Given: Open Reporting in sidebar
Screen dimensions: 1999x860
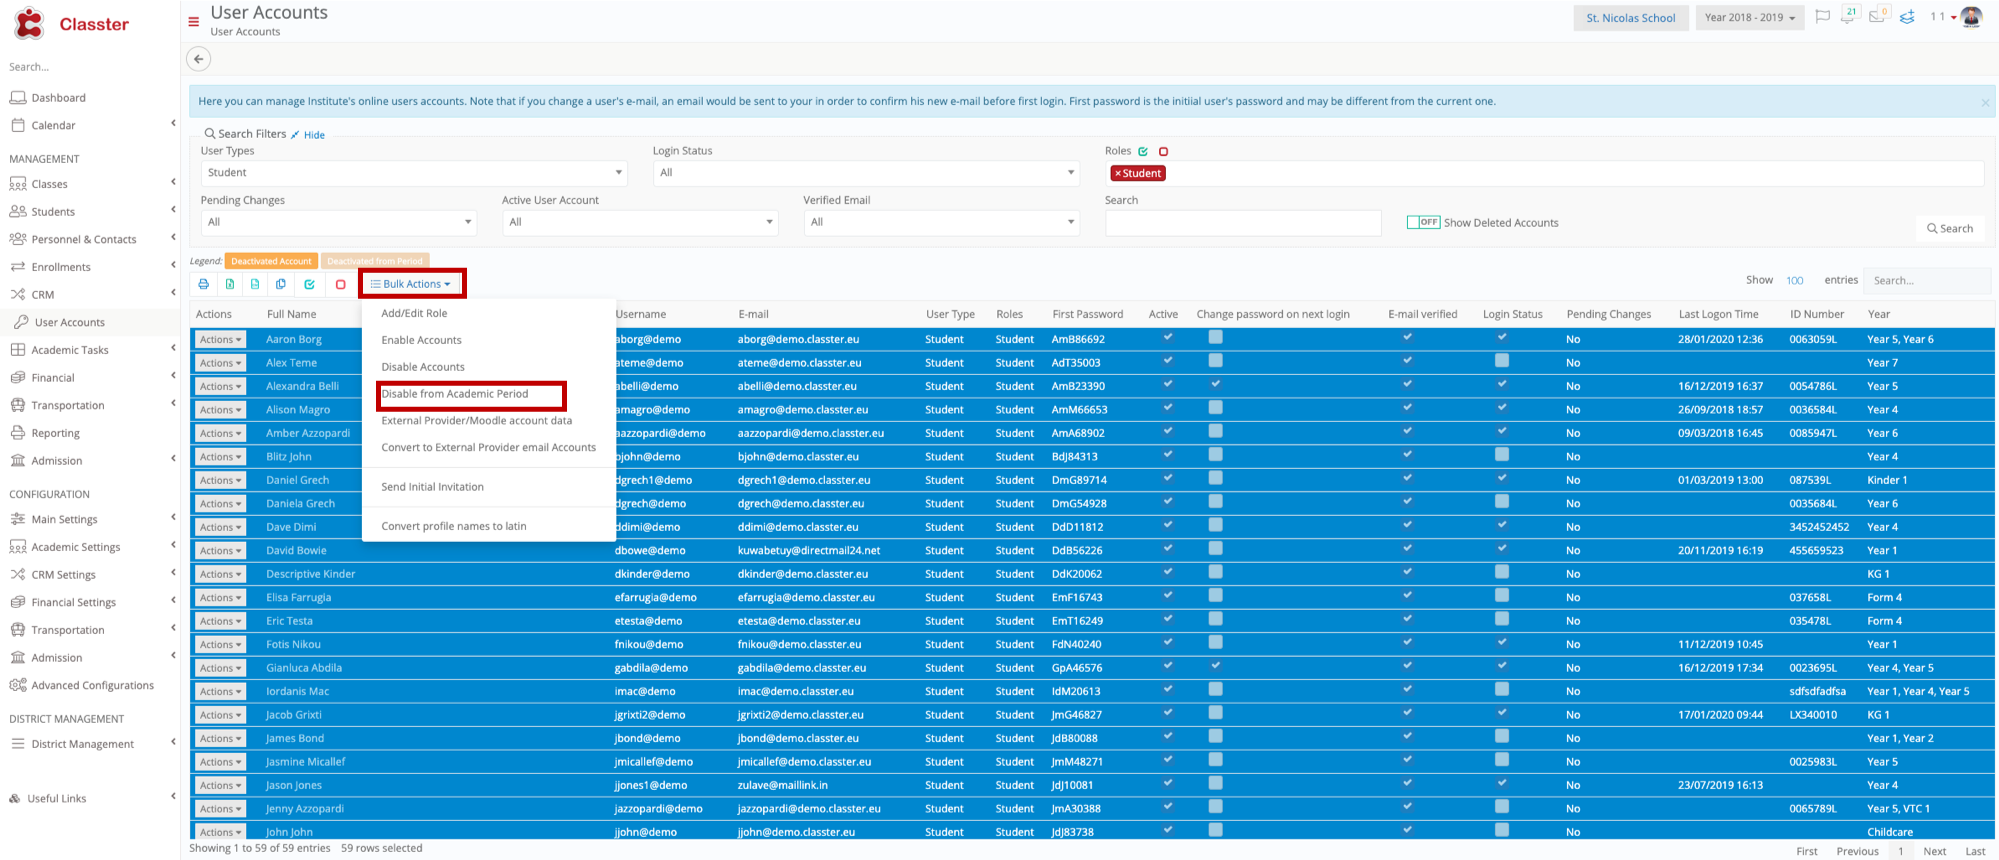Looking at the screenshot, I should click(x=55, y=434).
